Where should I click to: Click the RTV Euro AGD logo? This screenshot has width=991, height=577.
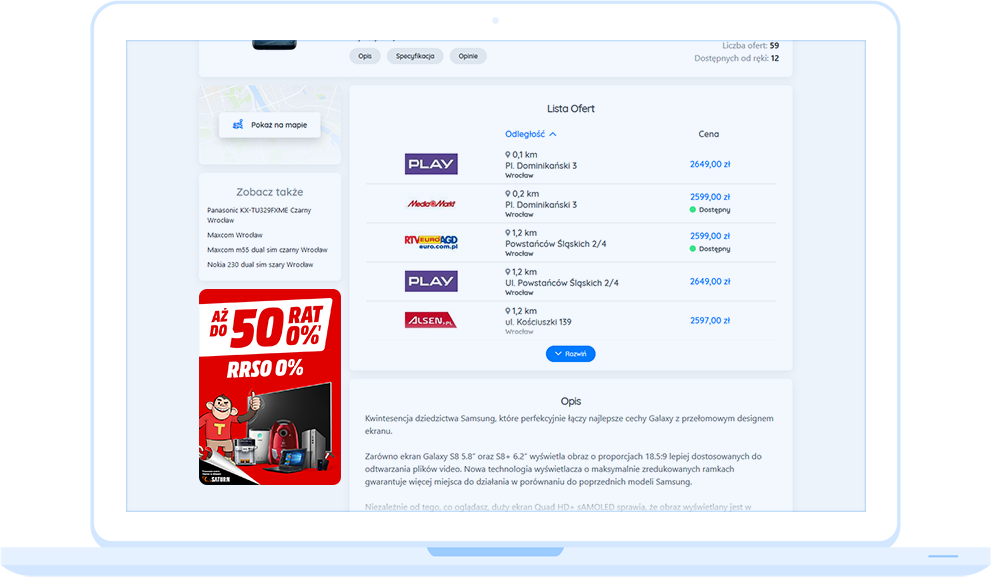pyautogui.click(x=431, y=242)
